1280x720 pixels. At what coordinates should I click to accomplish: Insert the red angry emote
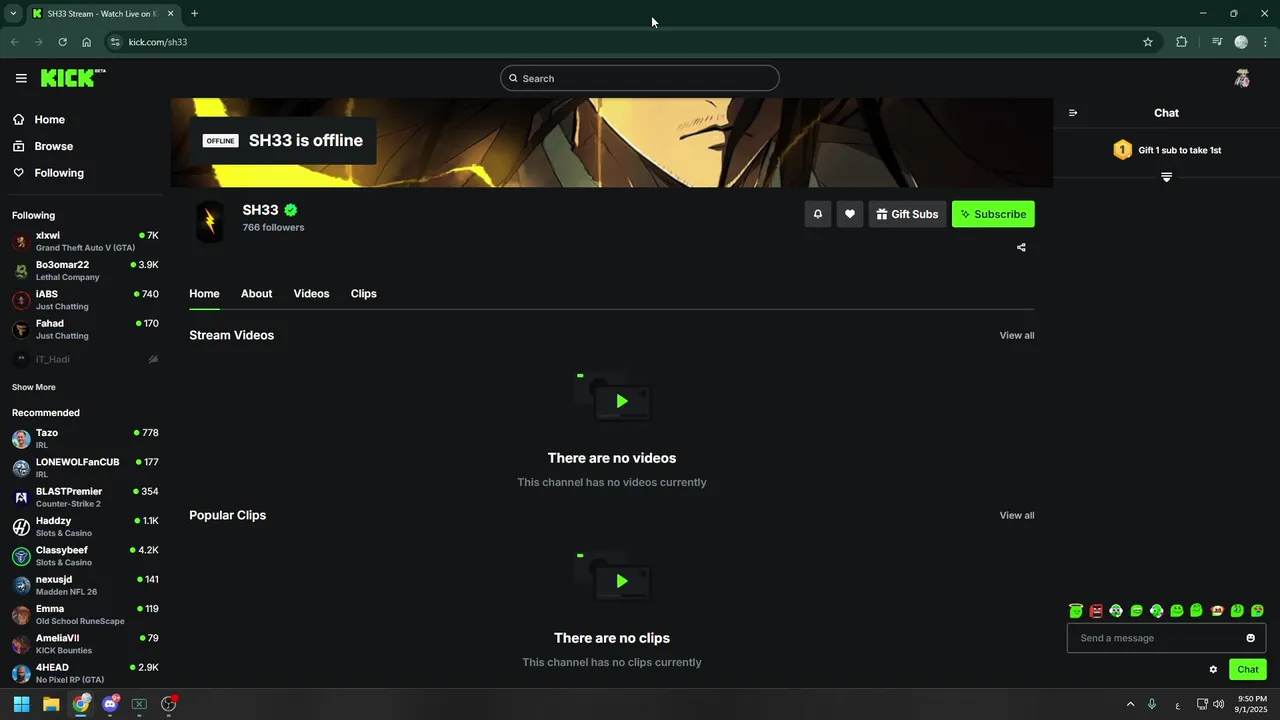click(1096, 610)
